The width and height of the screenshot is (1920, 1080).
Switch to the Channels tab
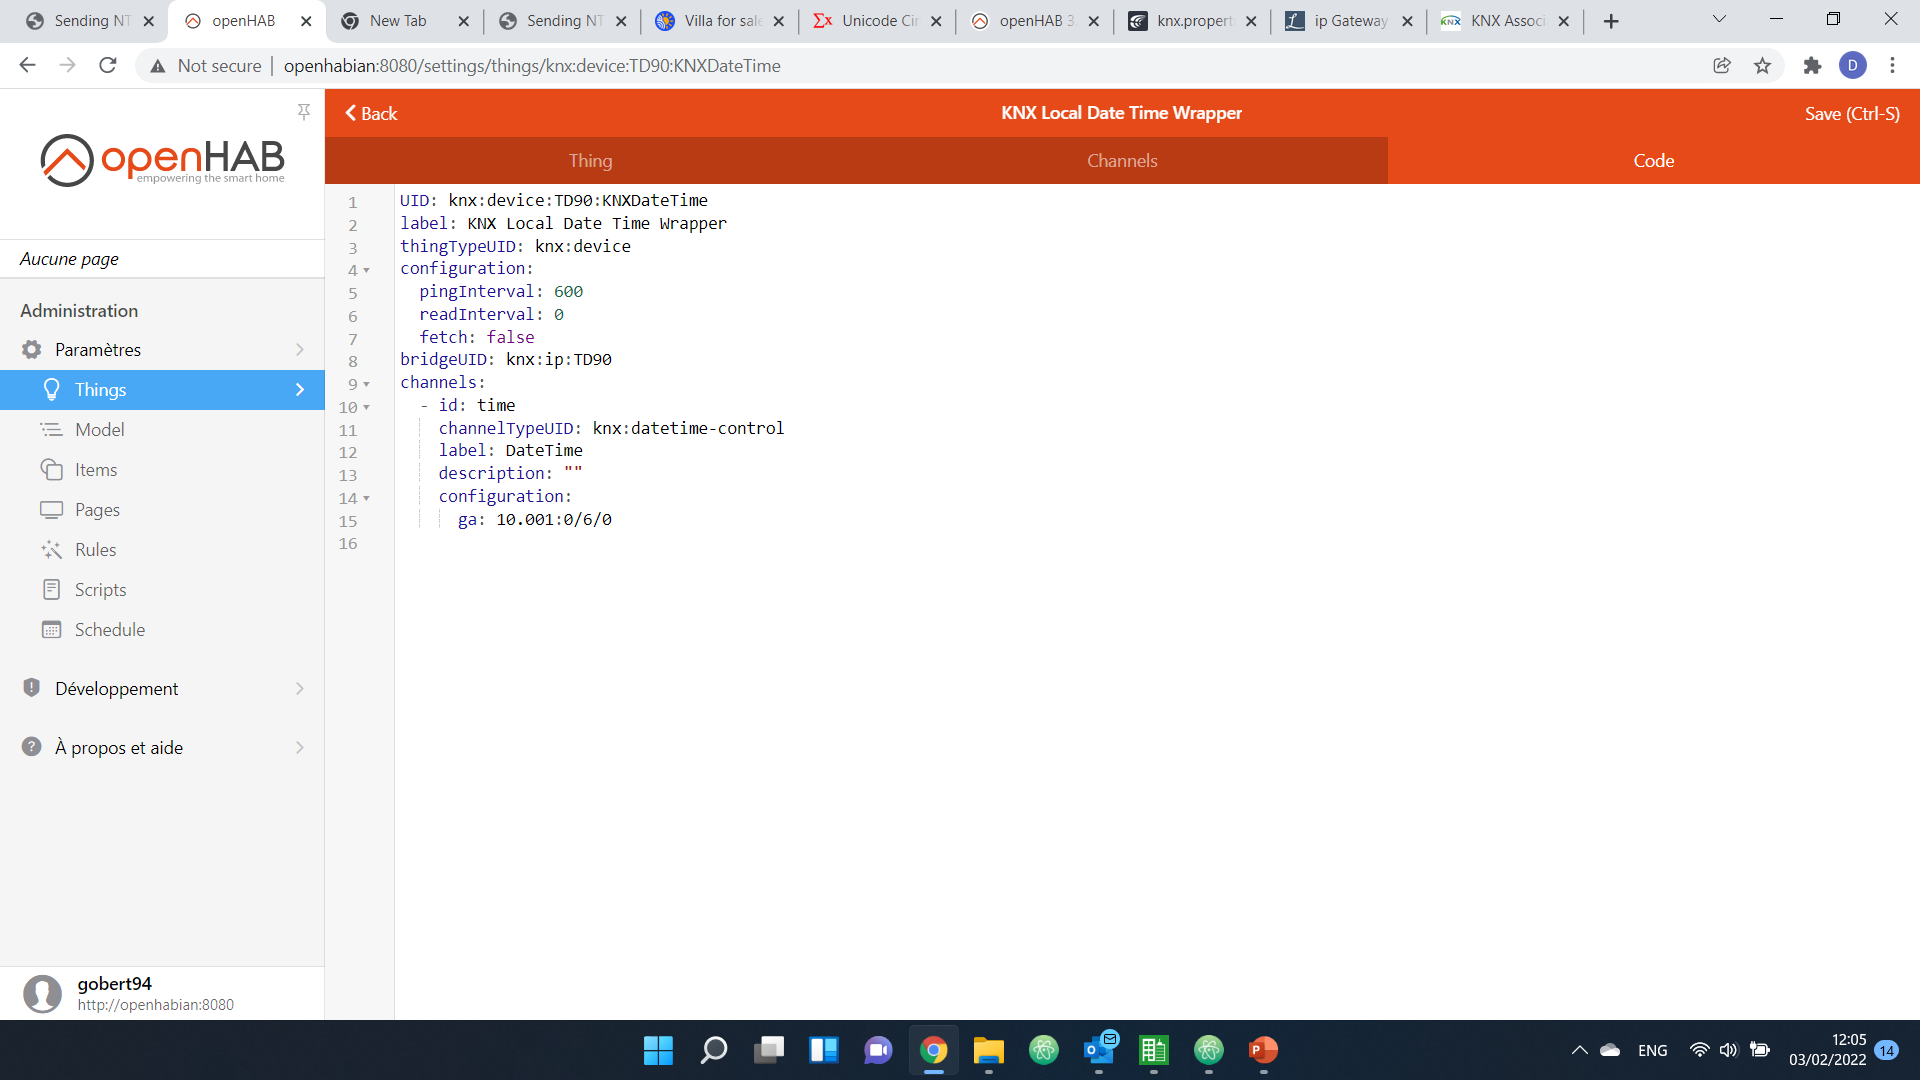(1123, 160)
